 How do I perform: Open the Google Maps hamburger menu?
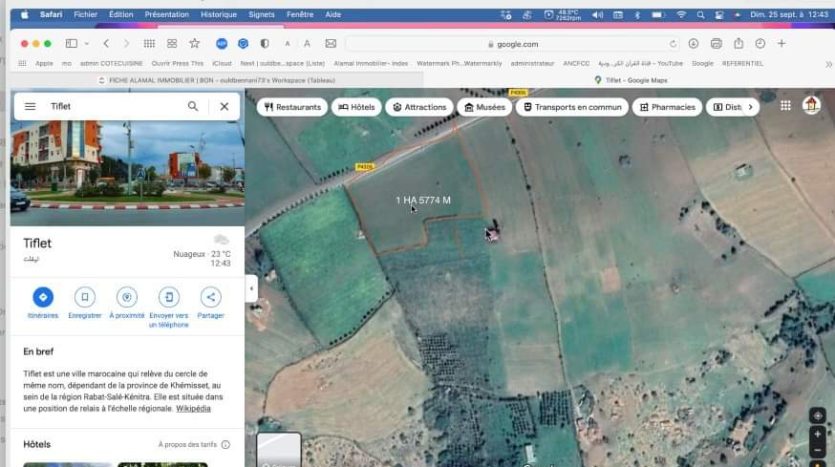(x=30, y=106)
